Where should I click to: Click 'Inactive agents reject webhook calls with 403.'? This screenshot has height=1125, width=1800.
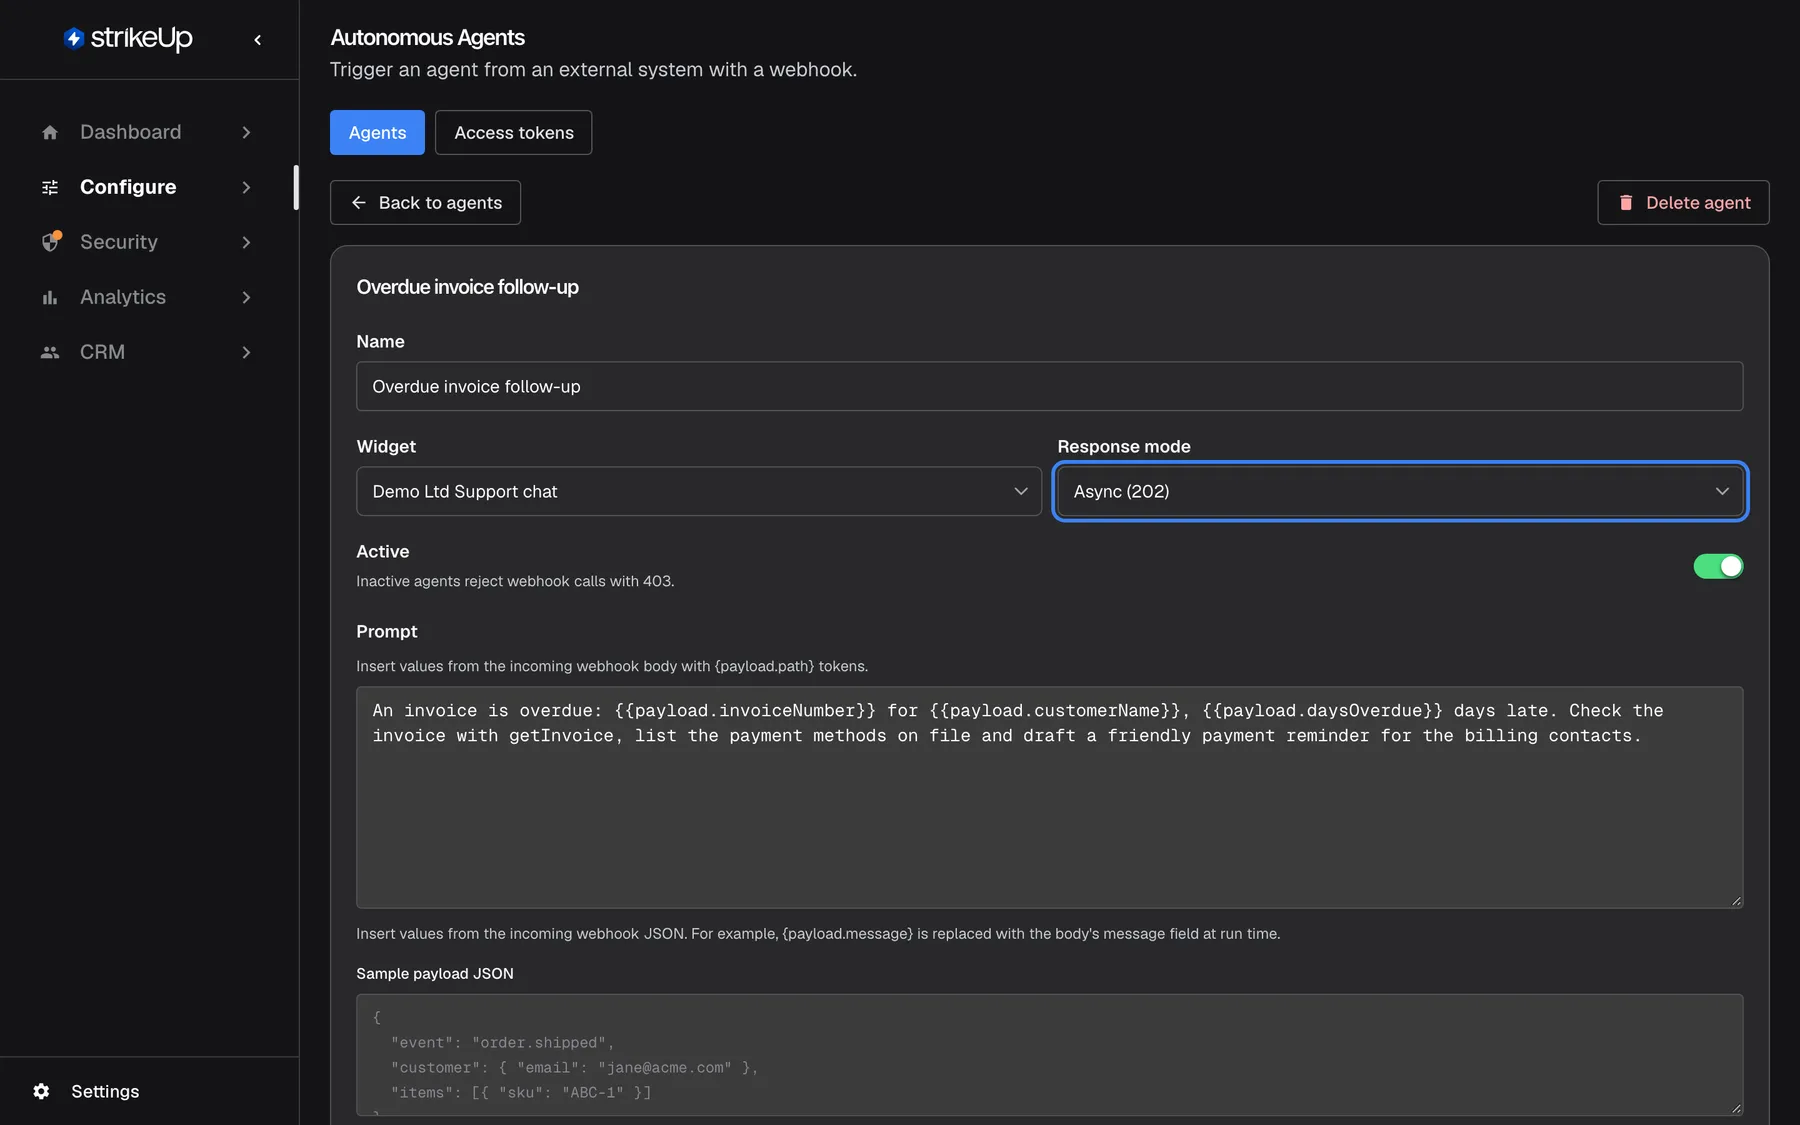pyautogui.click(x=515, y=581)
